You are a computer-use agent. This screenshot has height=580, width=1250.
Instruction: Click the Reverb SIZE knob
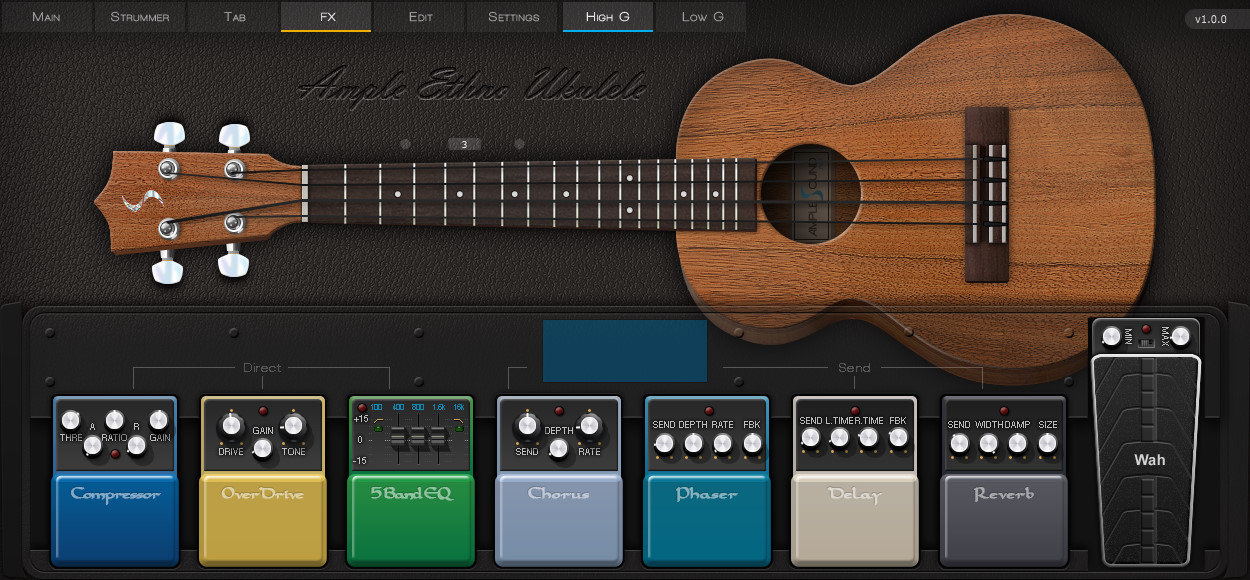(x=1047, y=443)
